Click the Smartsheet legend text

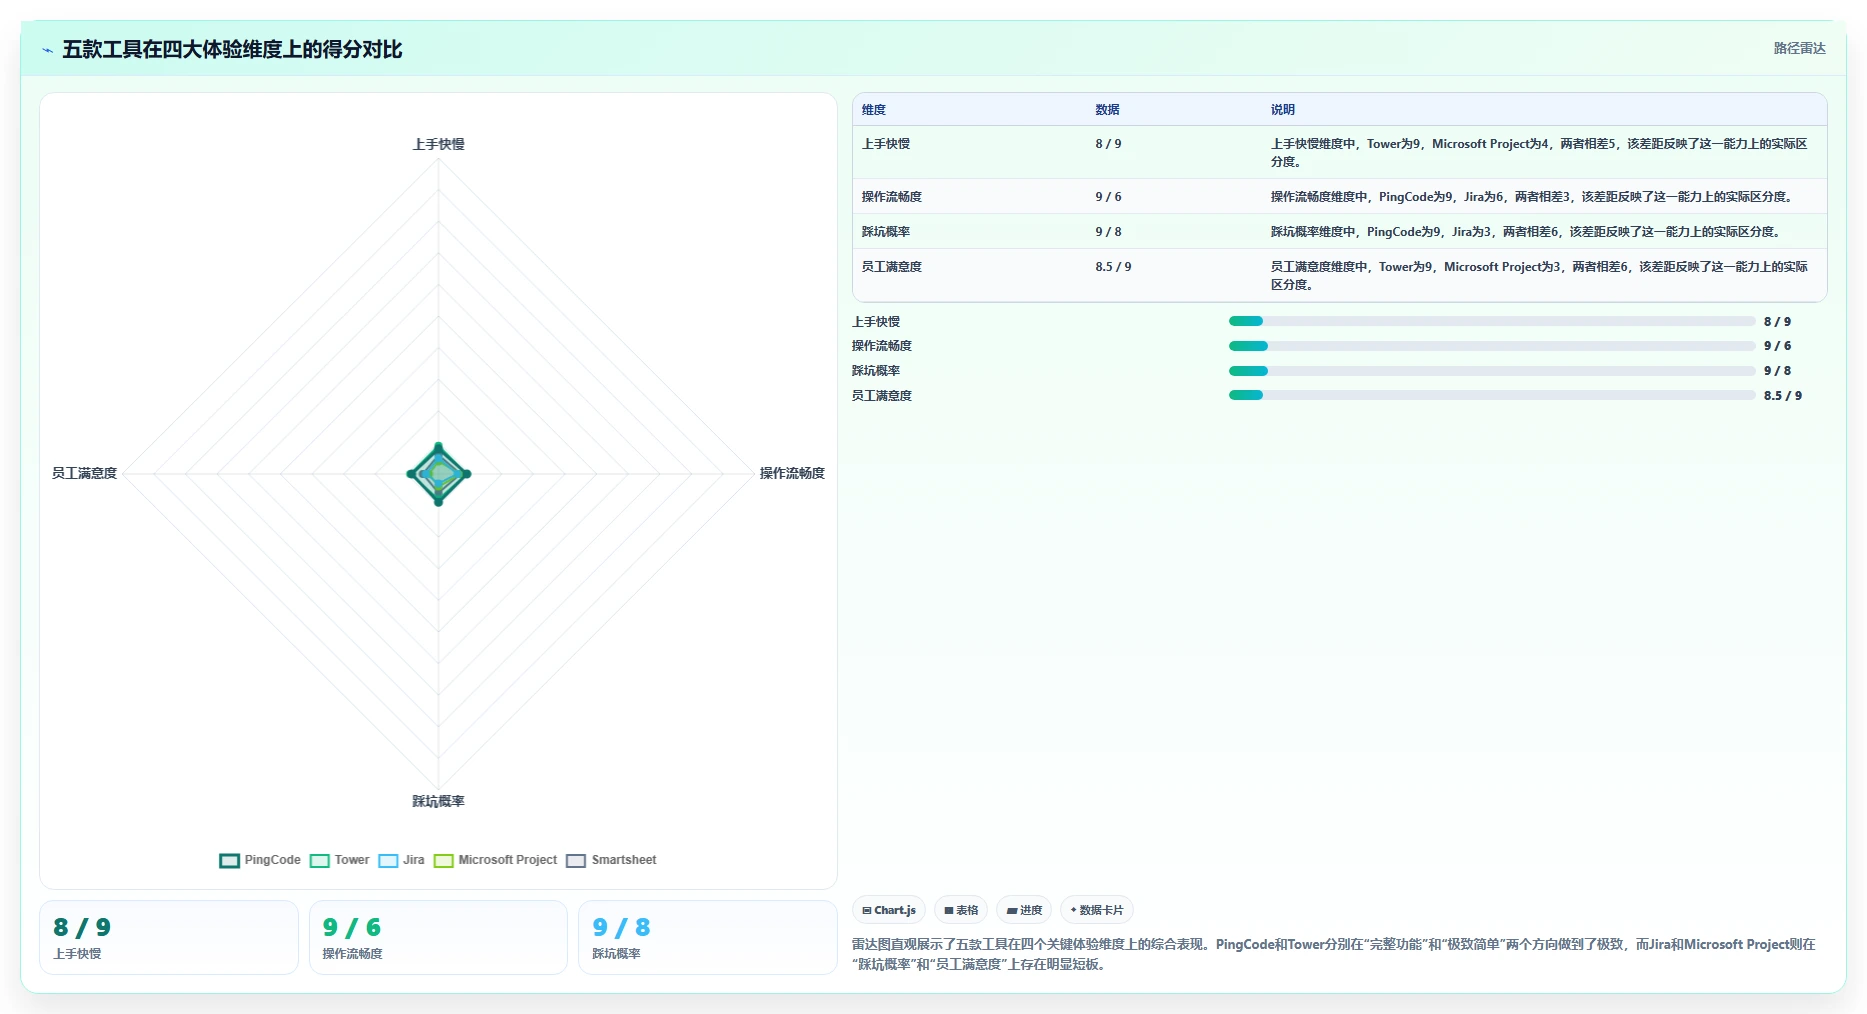(624, 860)
